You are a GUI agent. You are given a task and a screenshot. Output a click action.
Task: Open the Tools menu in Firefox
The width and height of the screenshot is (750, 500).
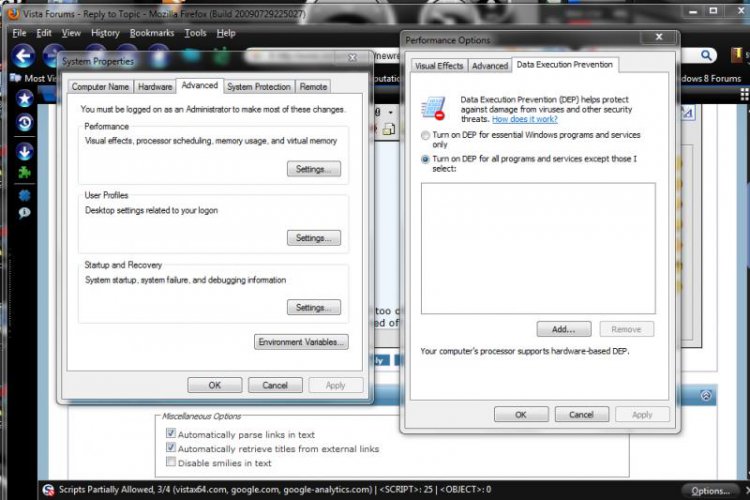[x=195, y=33]
